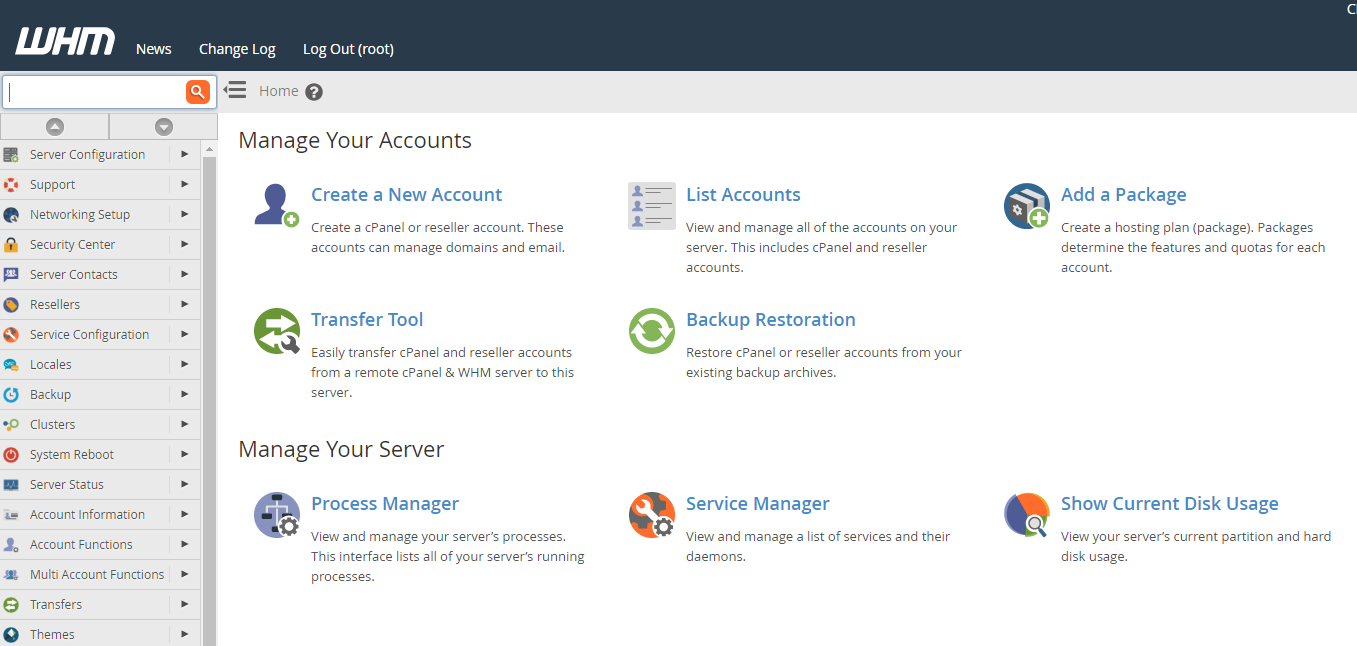Expand the Support section arrow
The image size is (1357, 646).
[x=185, y=184]
